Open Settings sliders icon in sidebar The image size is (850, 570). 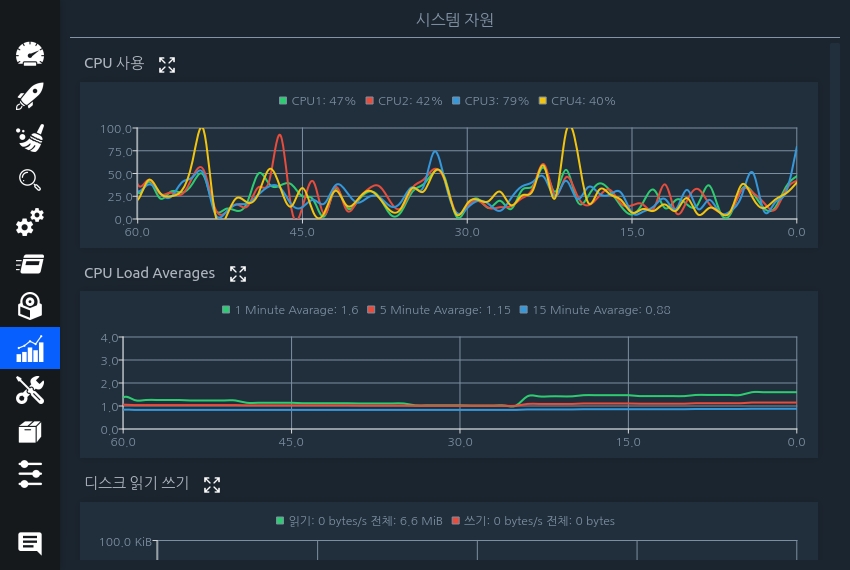[x=30, y=474]
